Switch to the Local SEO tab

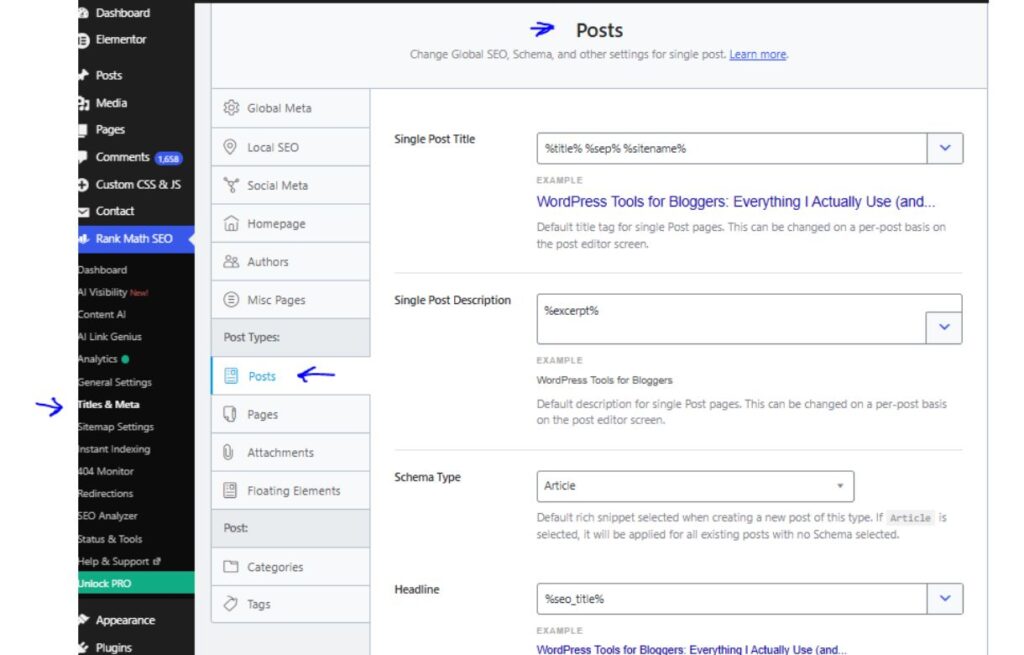tap(291, 147)
